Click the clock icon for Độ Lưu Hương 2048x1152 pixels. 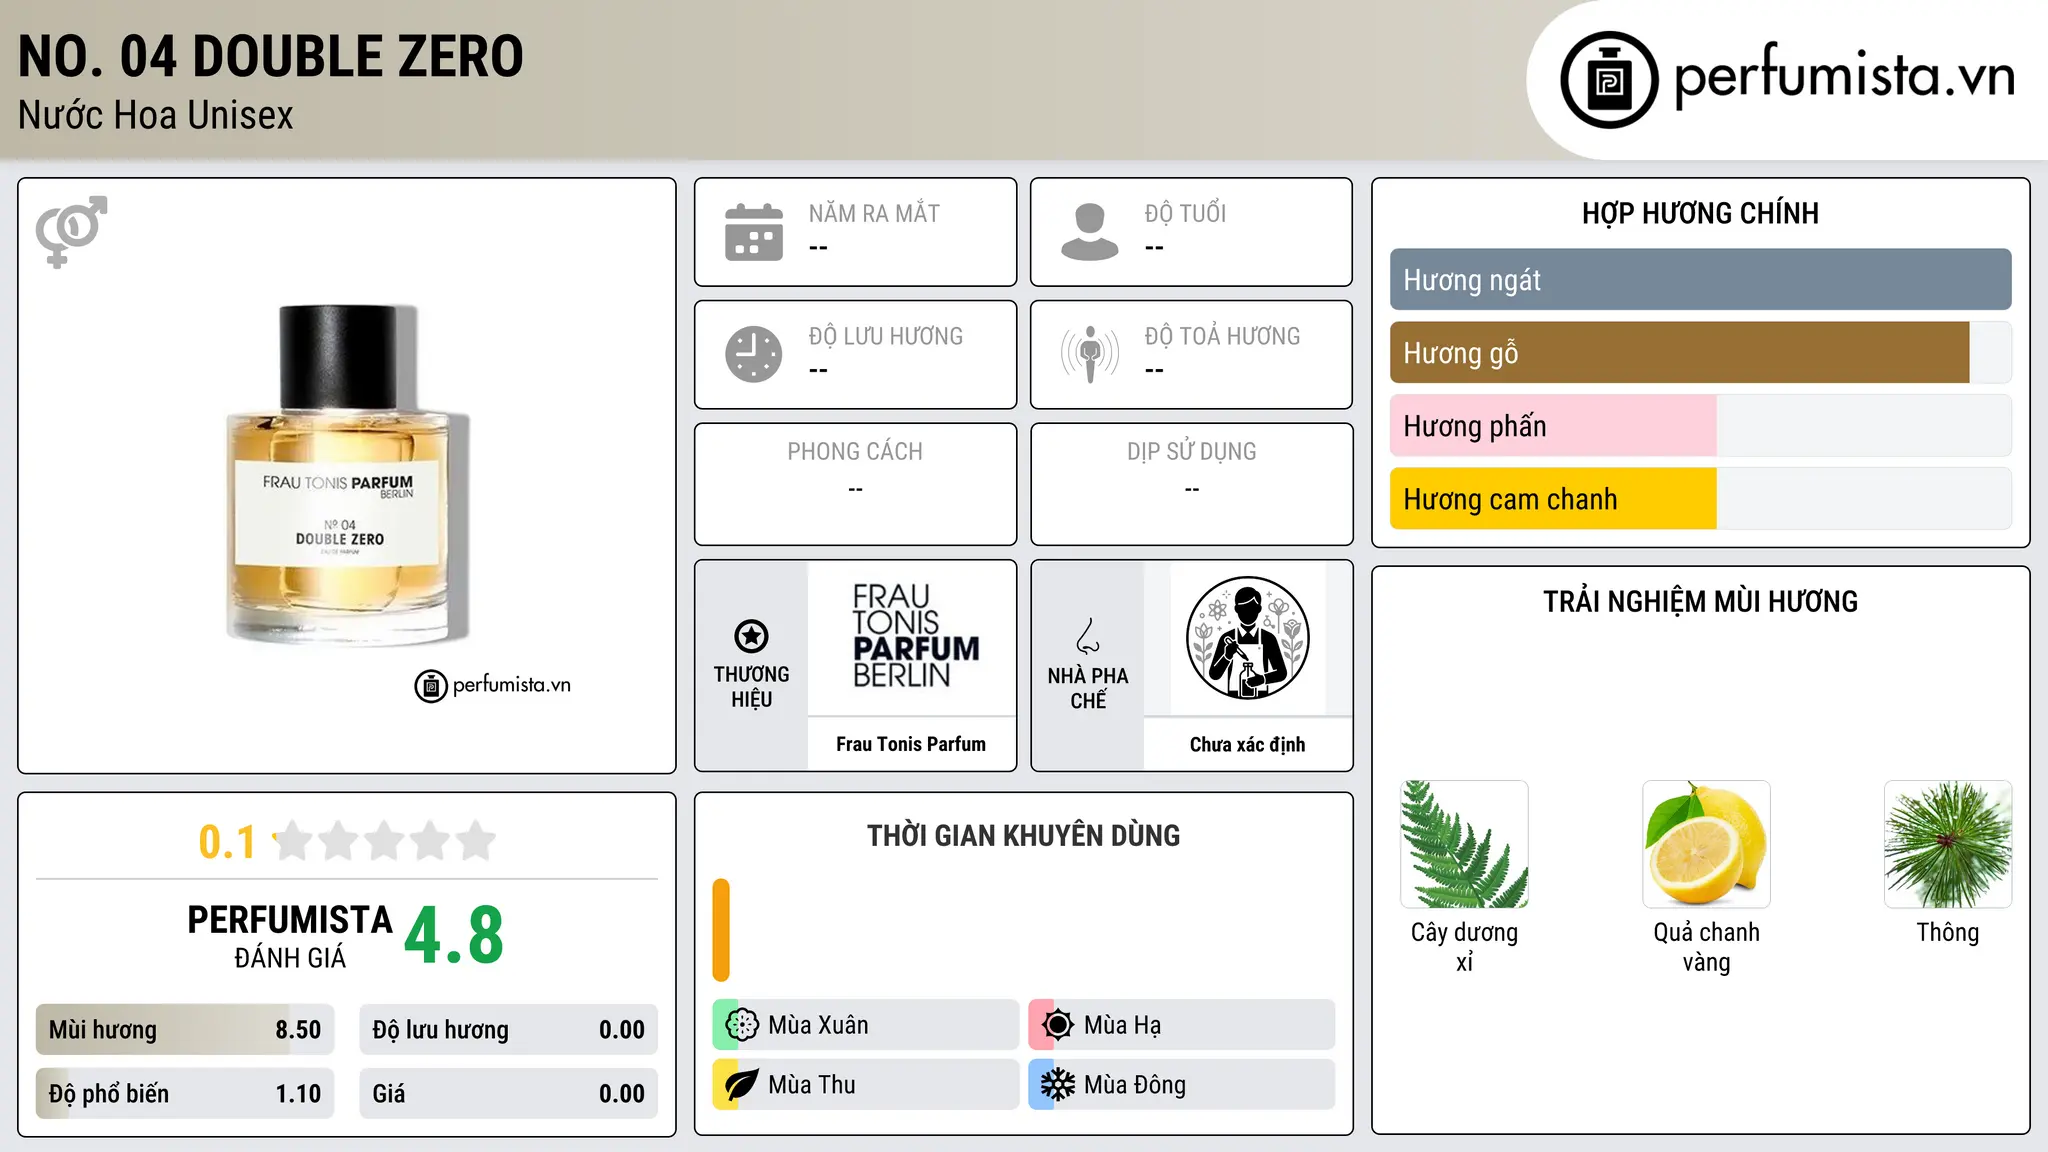click(754, 354)
